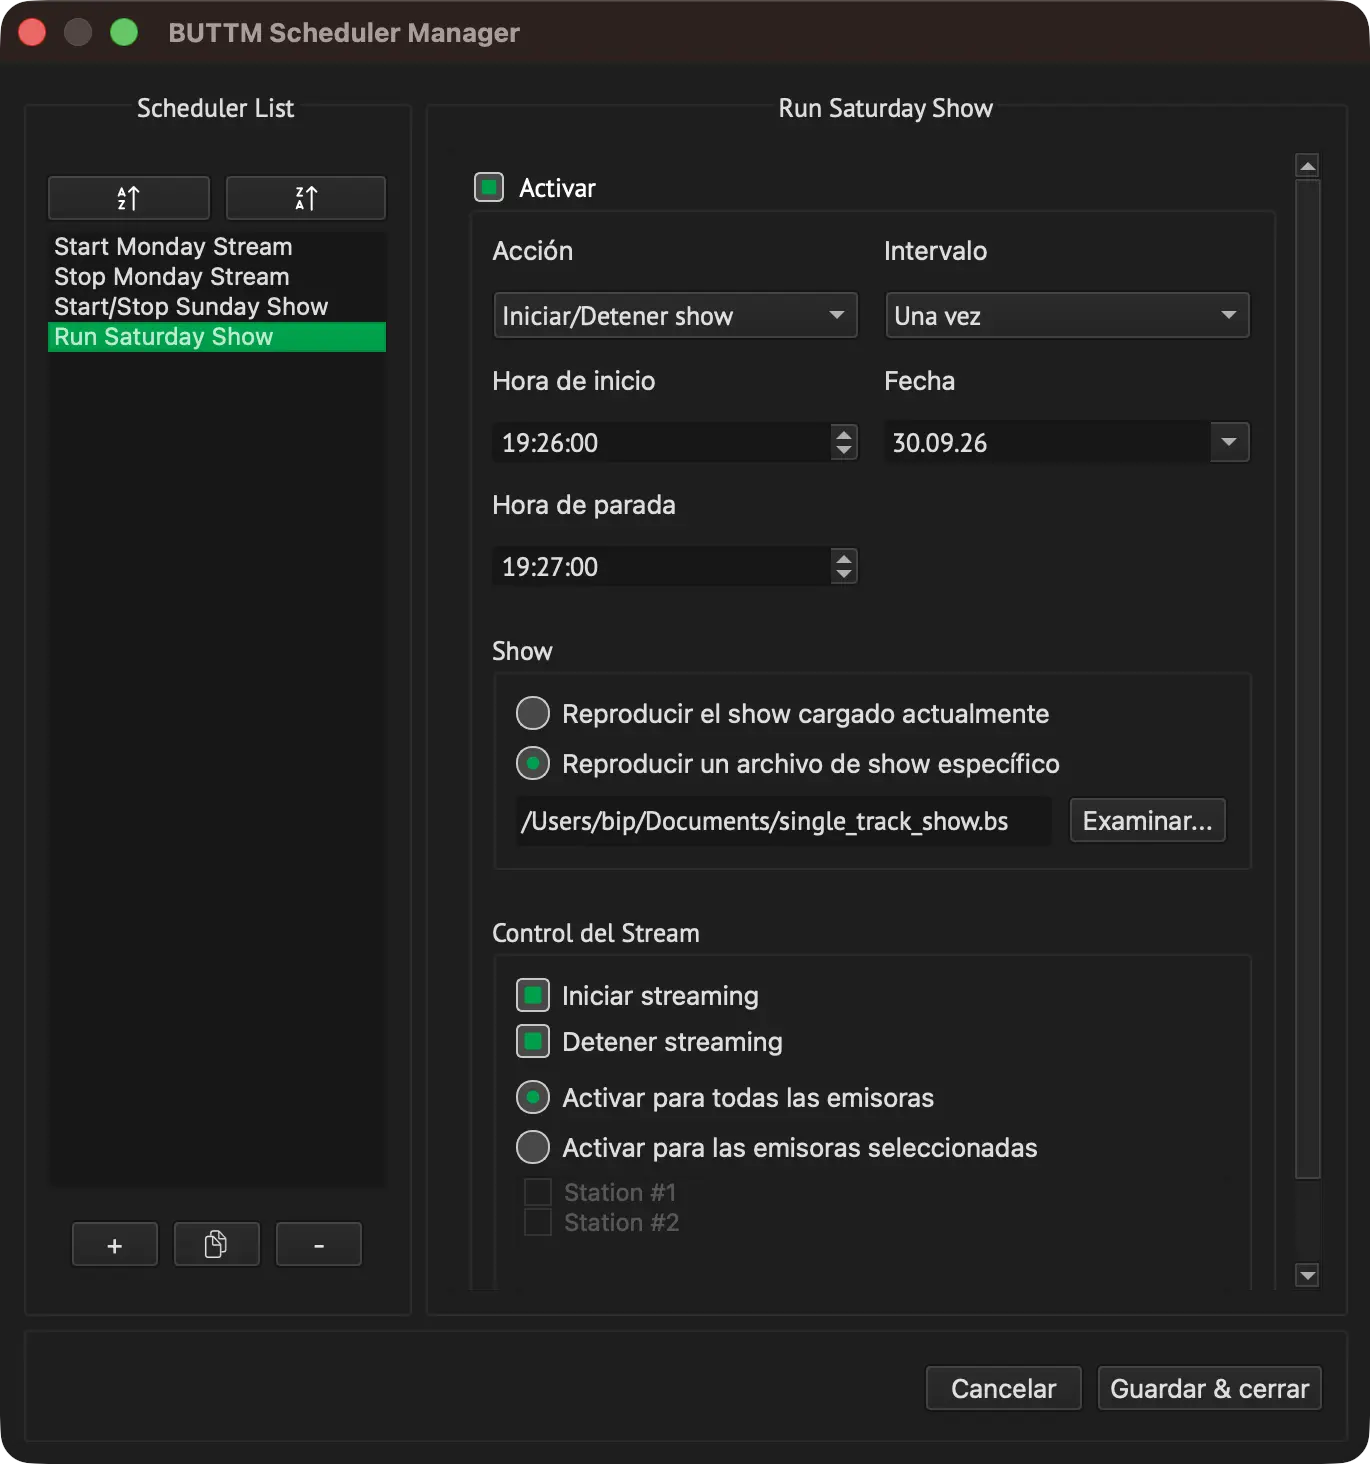The image size is (1370, 1464).
Task: Increase Hora de inicio with up arrow
Action: pyautogui.click(x=844, y=434)
